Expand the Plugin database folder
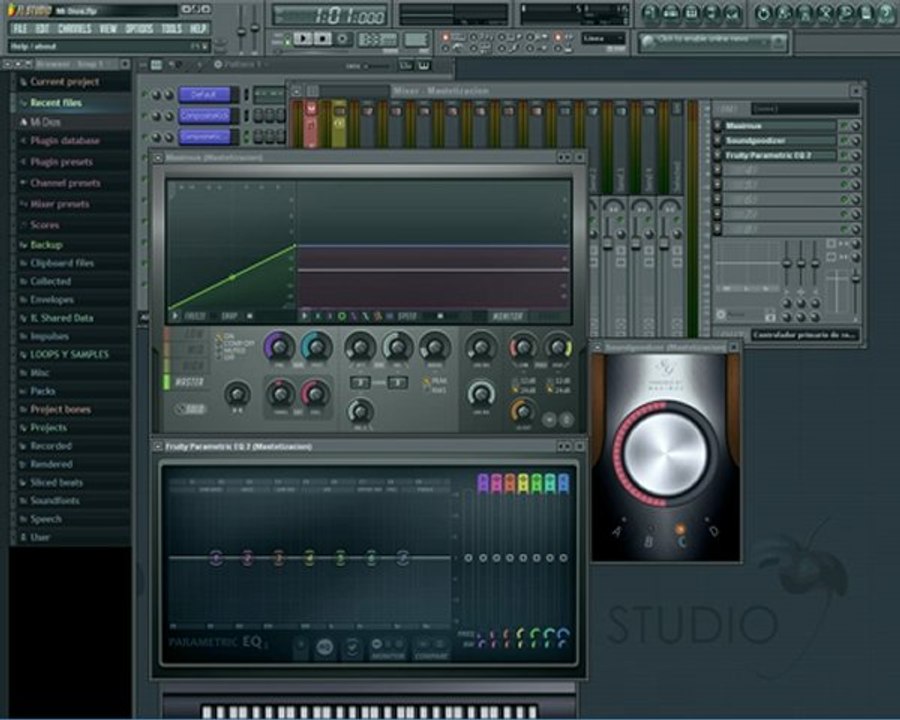The image size is (900, 720). pyautogui.click(x=65, y=141)
